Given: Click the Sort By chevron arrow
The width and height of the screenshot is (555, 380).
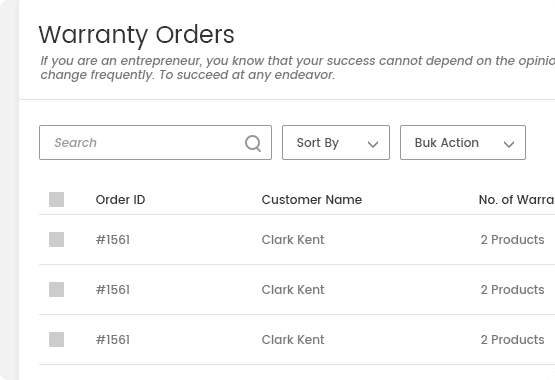Looking at the screenshot, I should click(x=373, y=144).
